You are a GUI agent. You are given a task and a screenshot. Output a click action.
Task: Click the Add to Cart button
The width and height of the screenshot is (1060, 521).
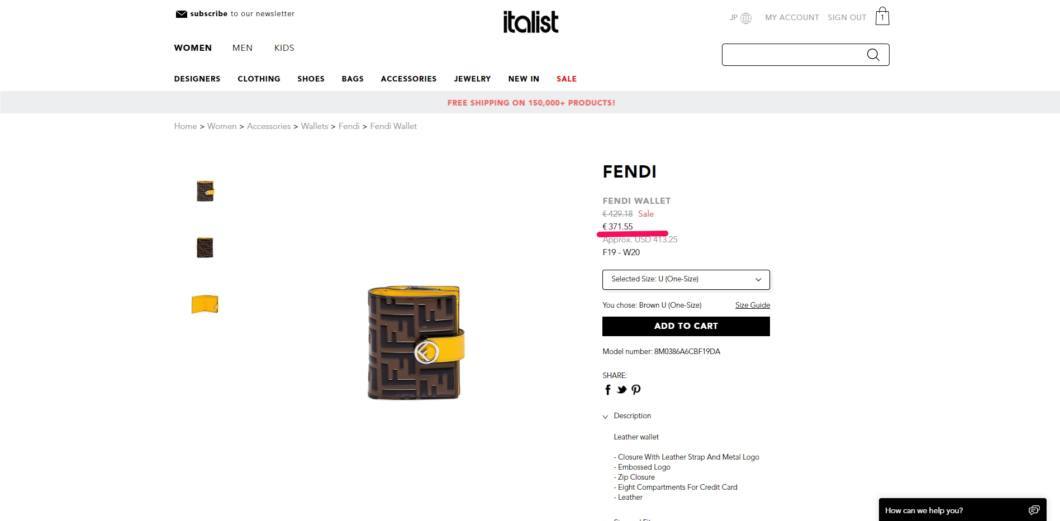click(685, 326)
